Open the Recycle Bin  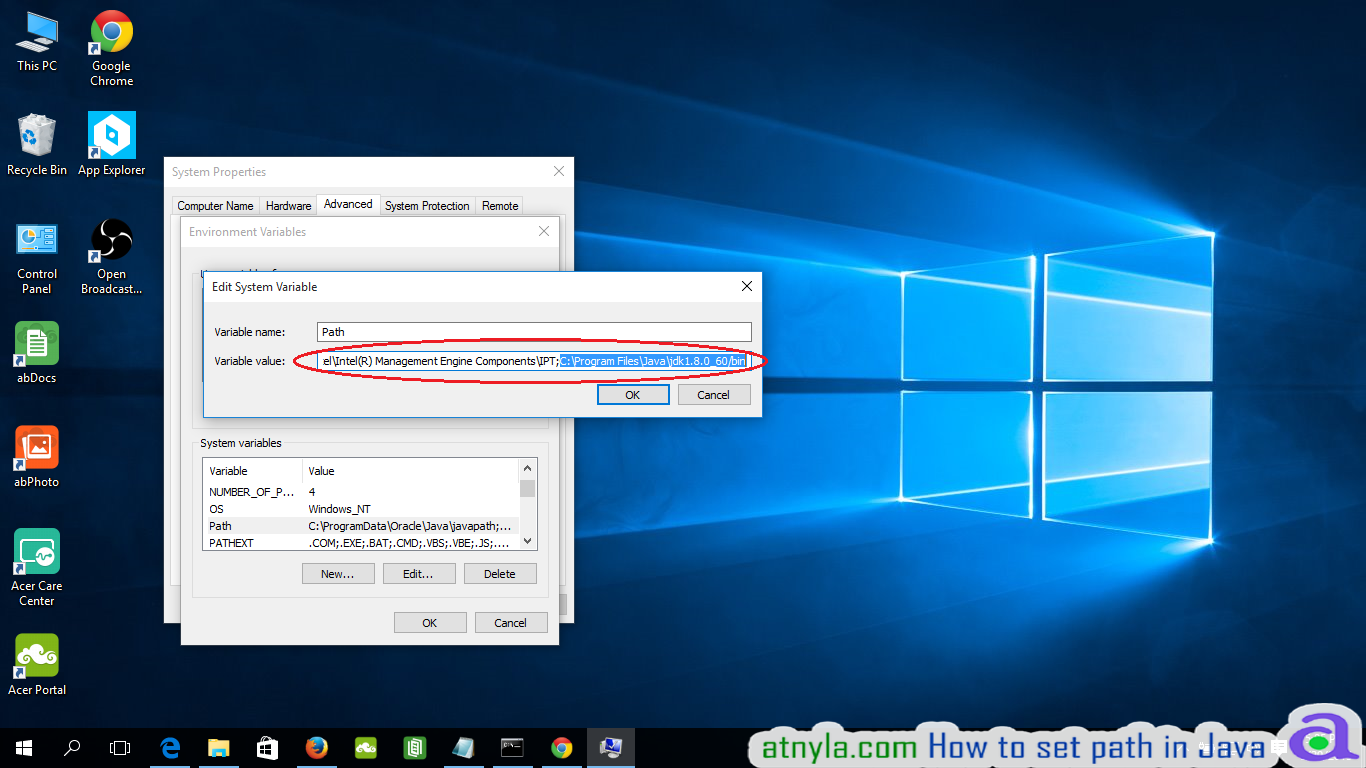coord(36,140)
